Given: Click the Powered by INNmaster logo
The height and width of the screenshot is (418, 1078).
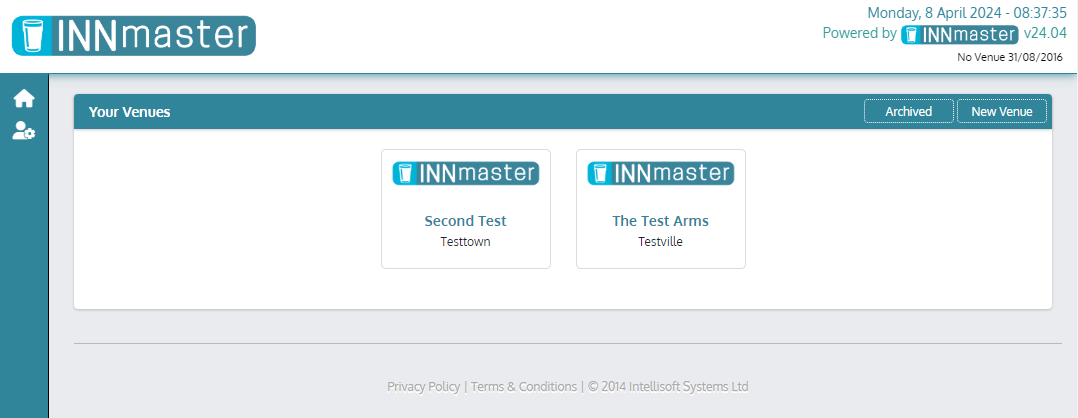Looking at the screenshot, I should pos(959,34).
